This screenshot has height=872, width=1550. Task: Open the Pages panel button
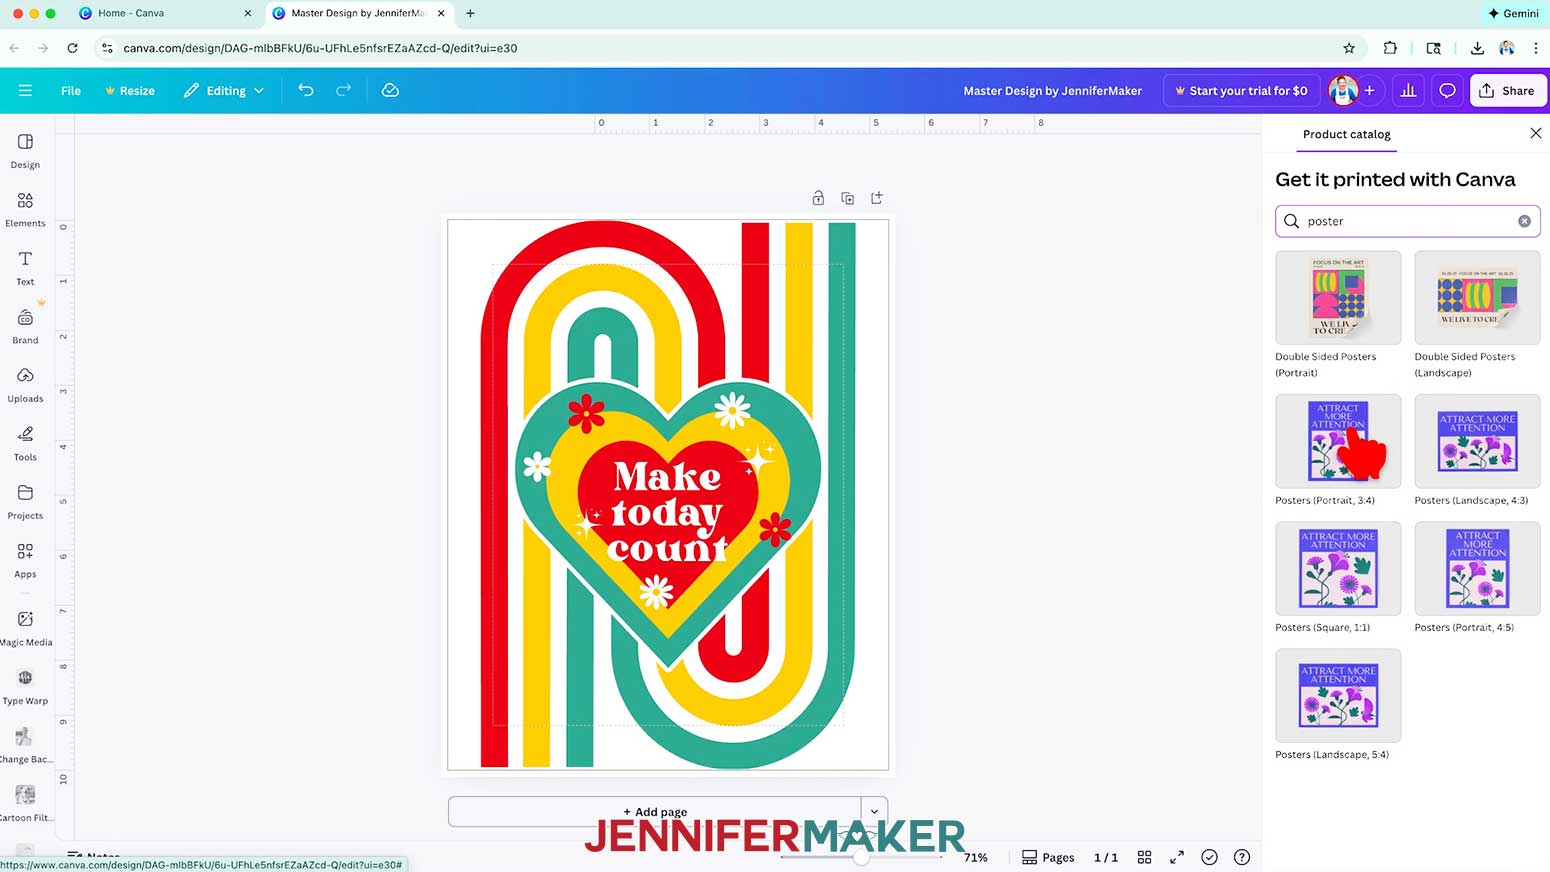[x=1048, y=857]
